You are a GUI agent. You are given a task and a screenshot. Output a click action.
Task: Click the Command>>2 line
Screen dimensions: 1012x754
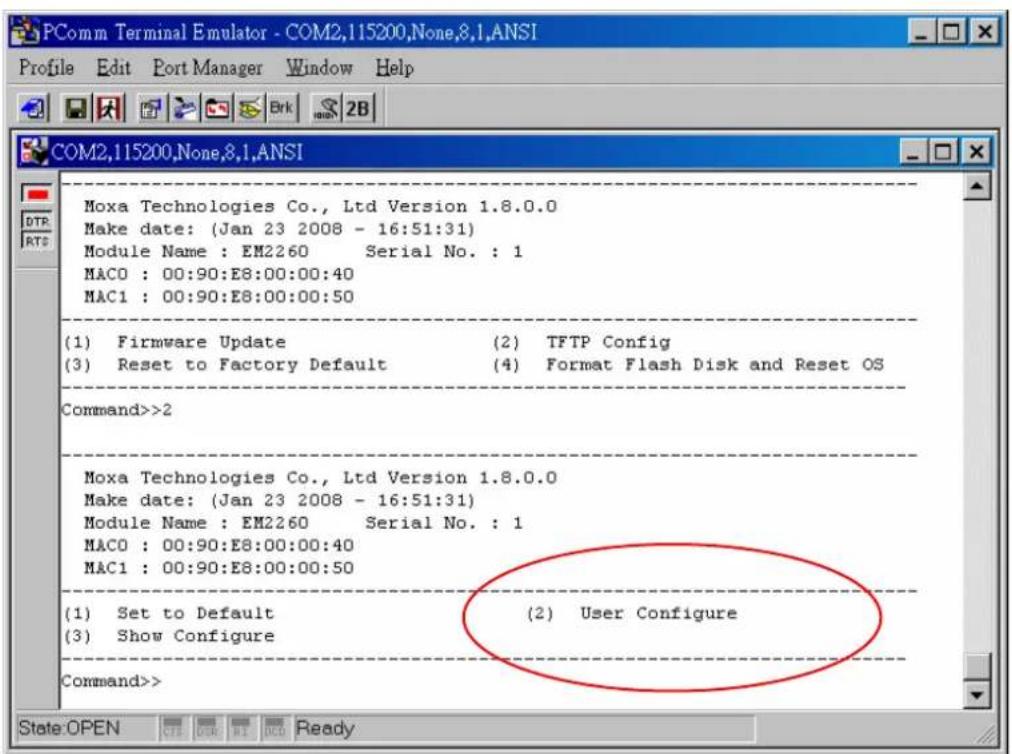(116, 410)
